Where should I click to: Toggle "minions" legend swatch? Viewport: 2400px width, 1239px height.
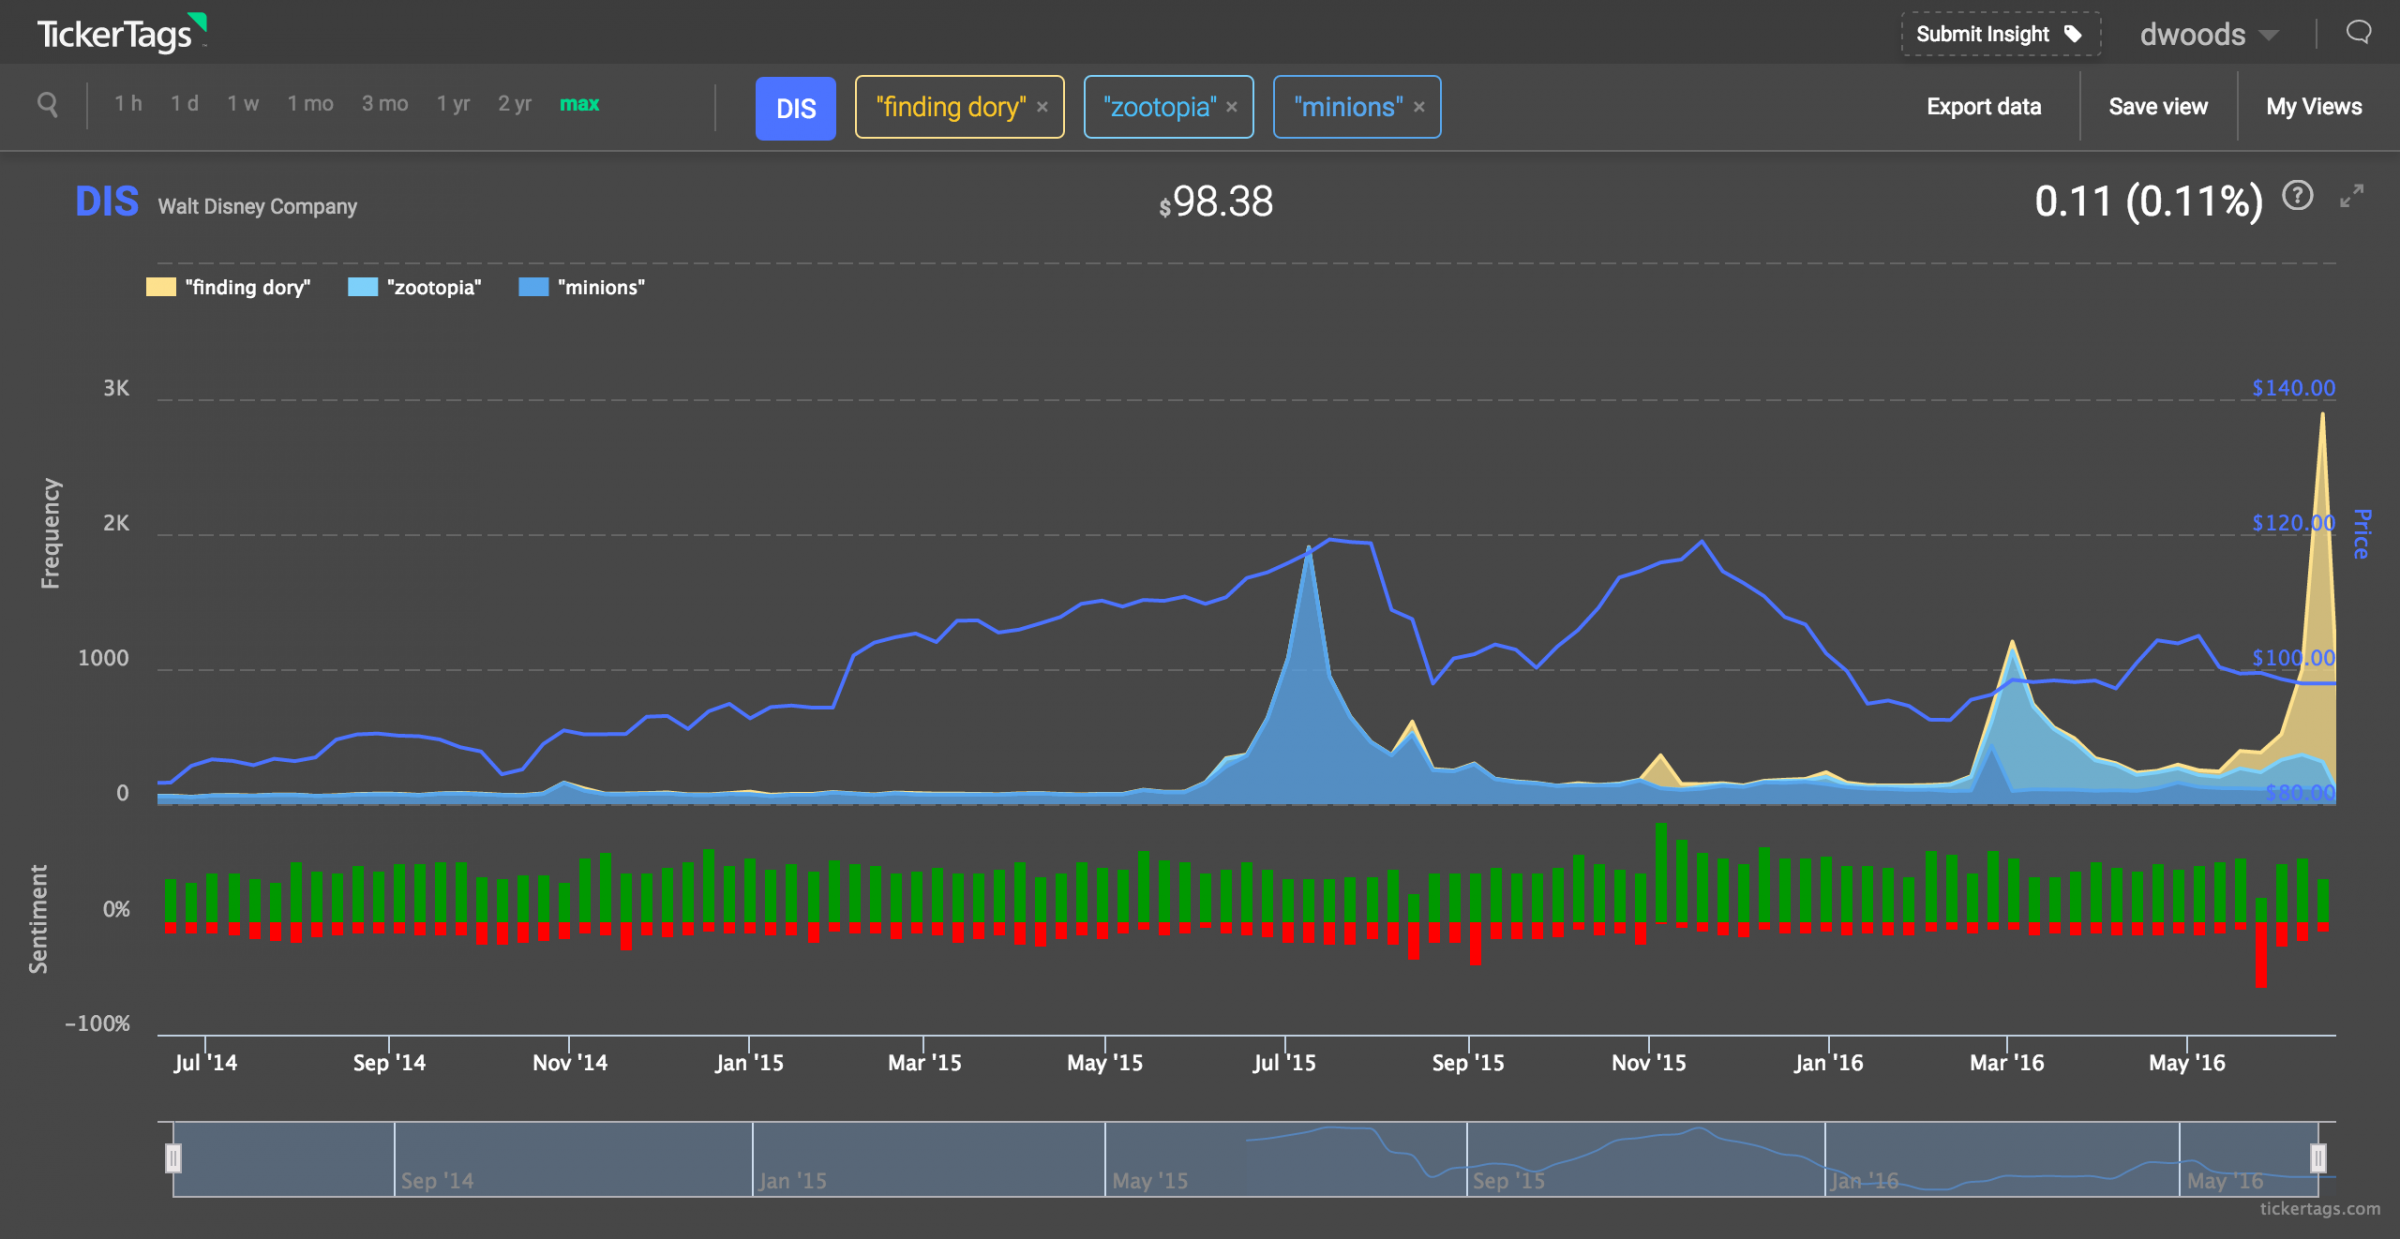(534, 288)
